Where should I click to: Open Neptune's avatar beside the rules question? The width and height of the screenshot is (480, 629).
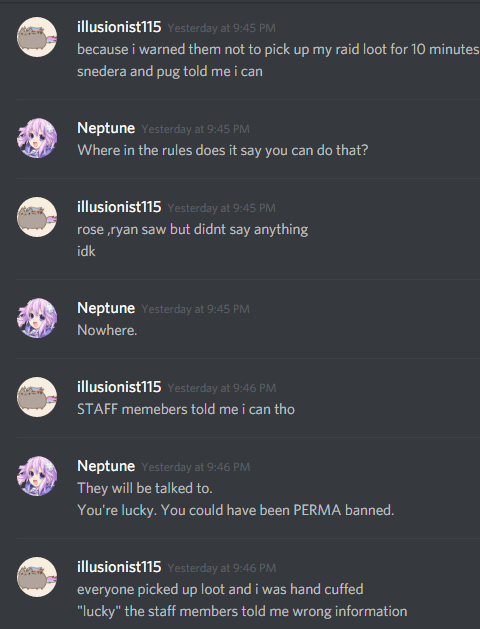click(x=37, y=138)
